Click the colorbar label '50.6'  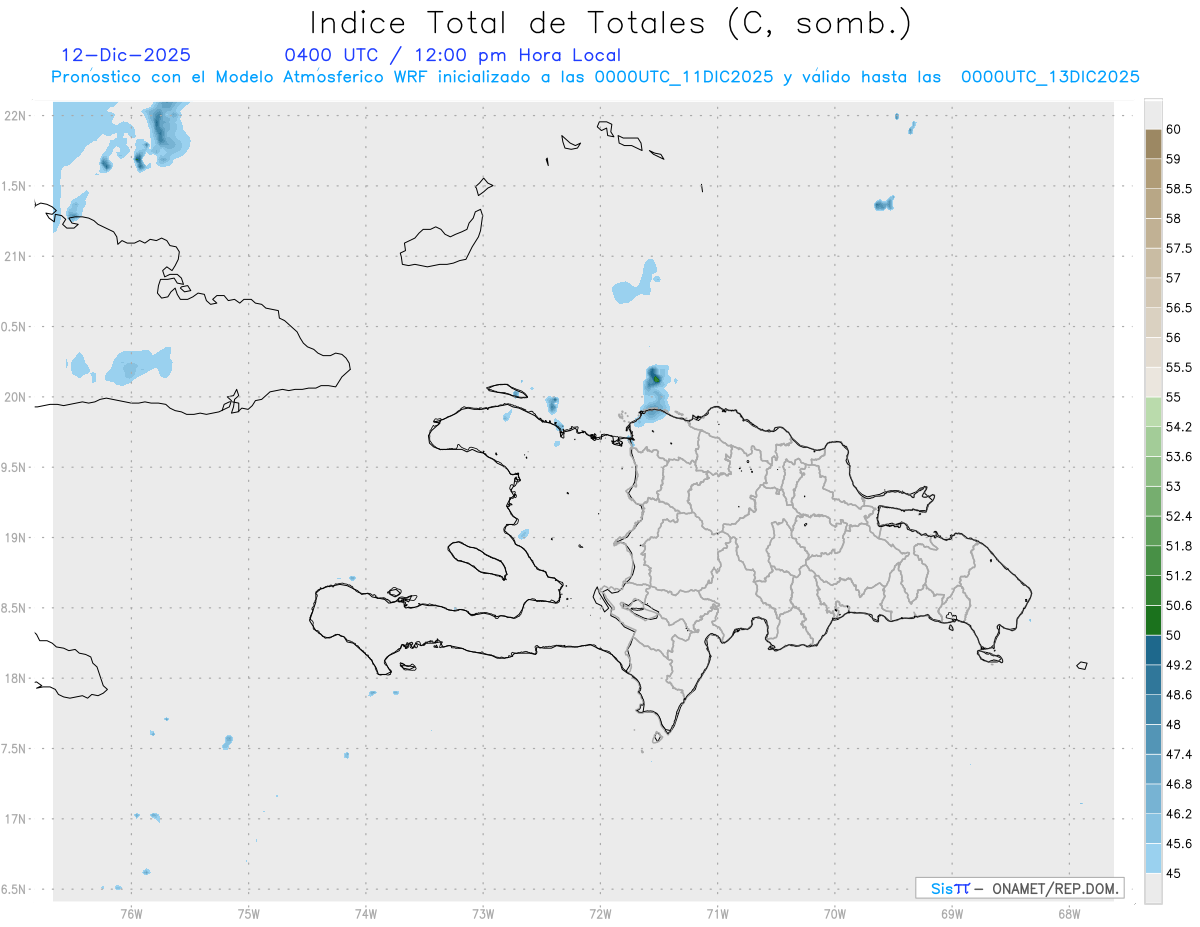[1179, 606]
